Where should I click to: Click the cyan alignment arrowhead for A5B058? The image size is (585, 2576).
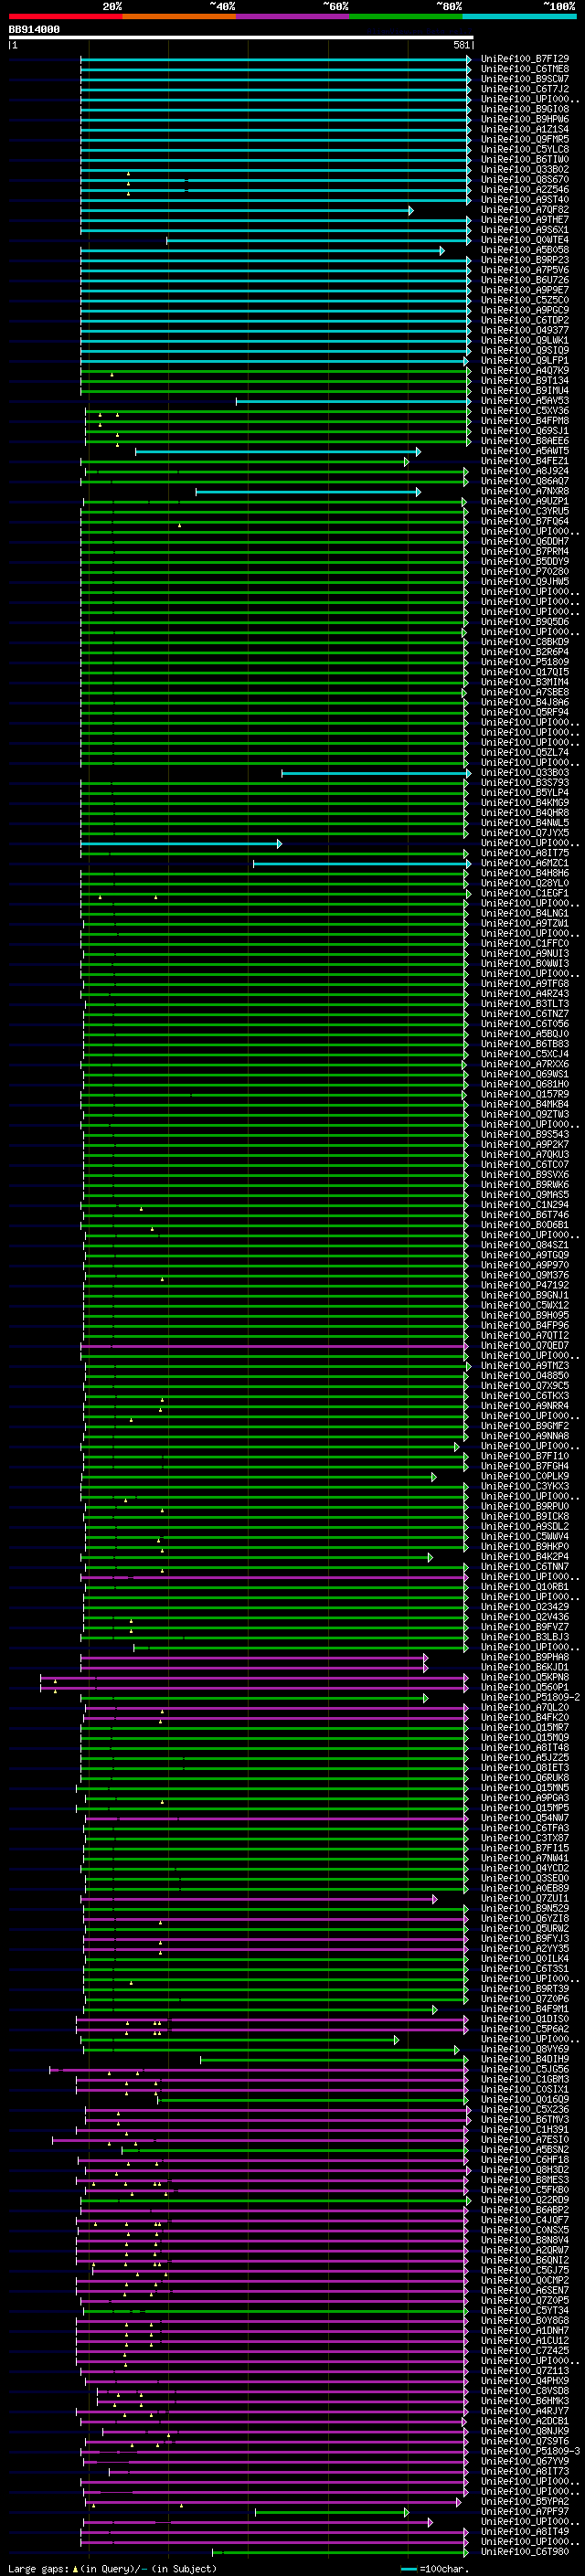click(x=442, y=250)
